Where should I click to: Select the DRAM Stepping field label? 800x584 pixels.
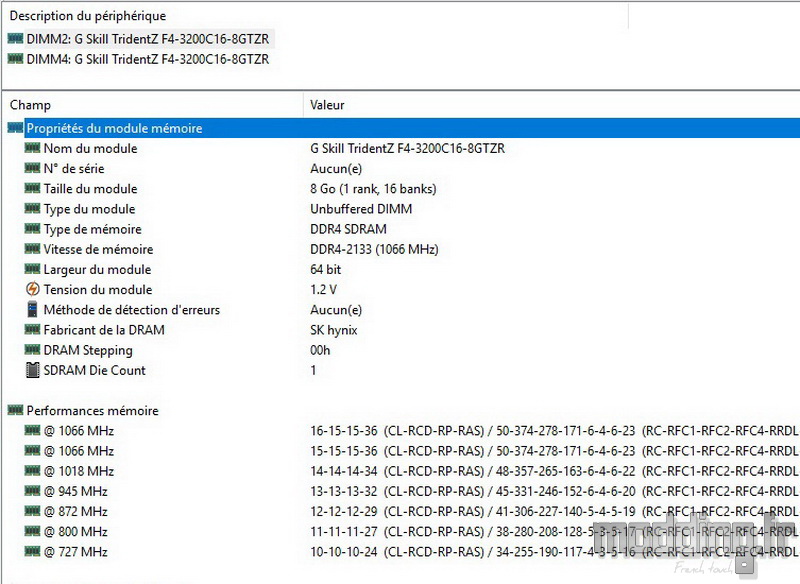(88, 350)
